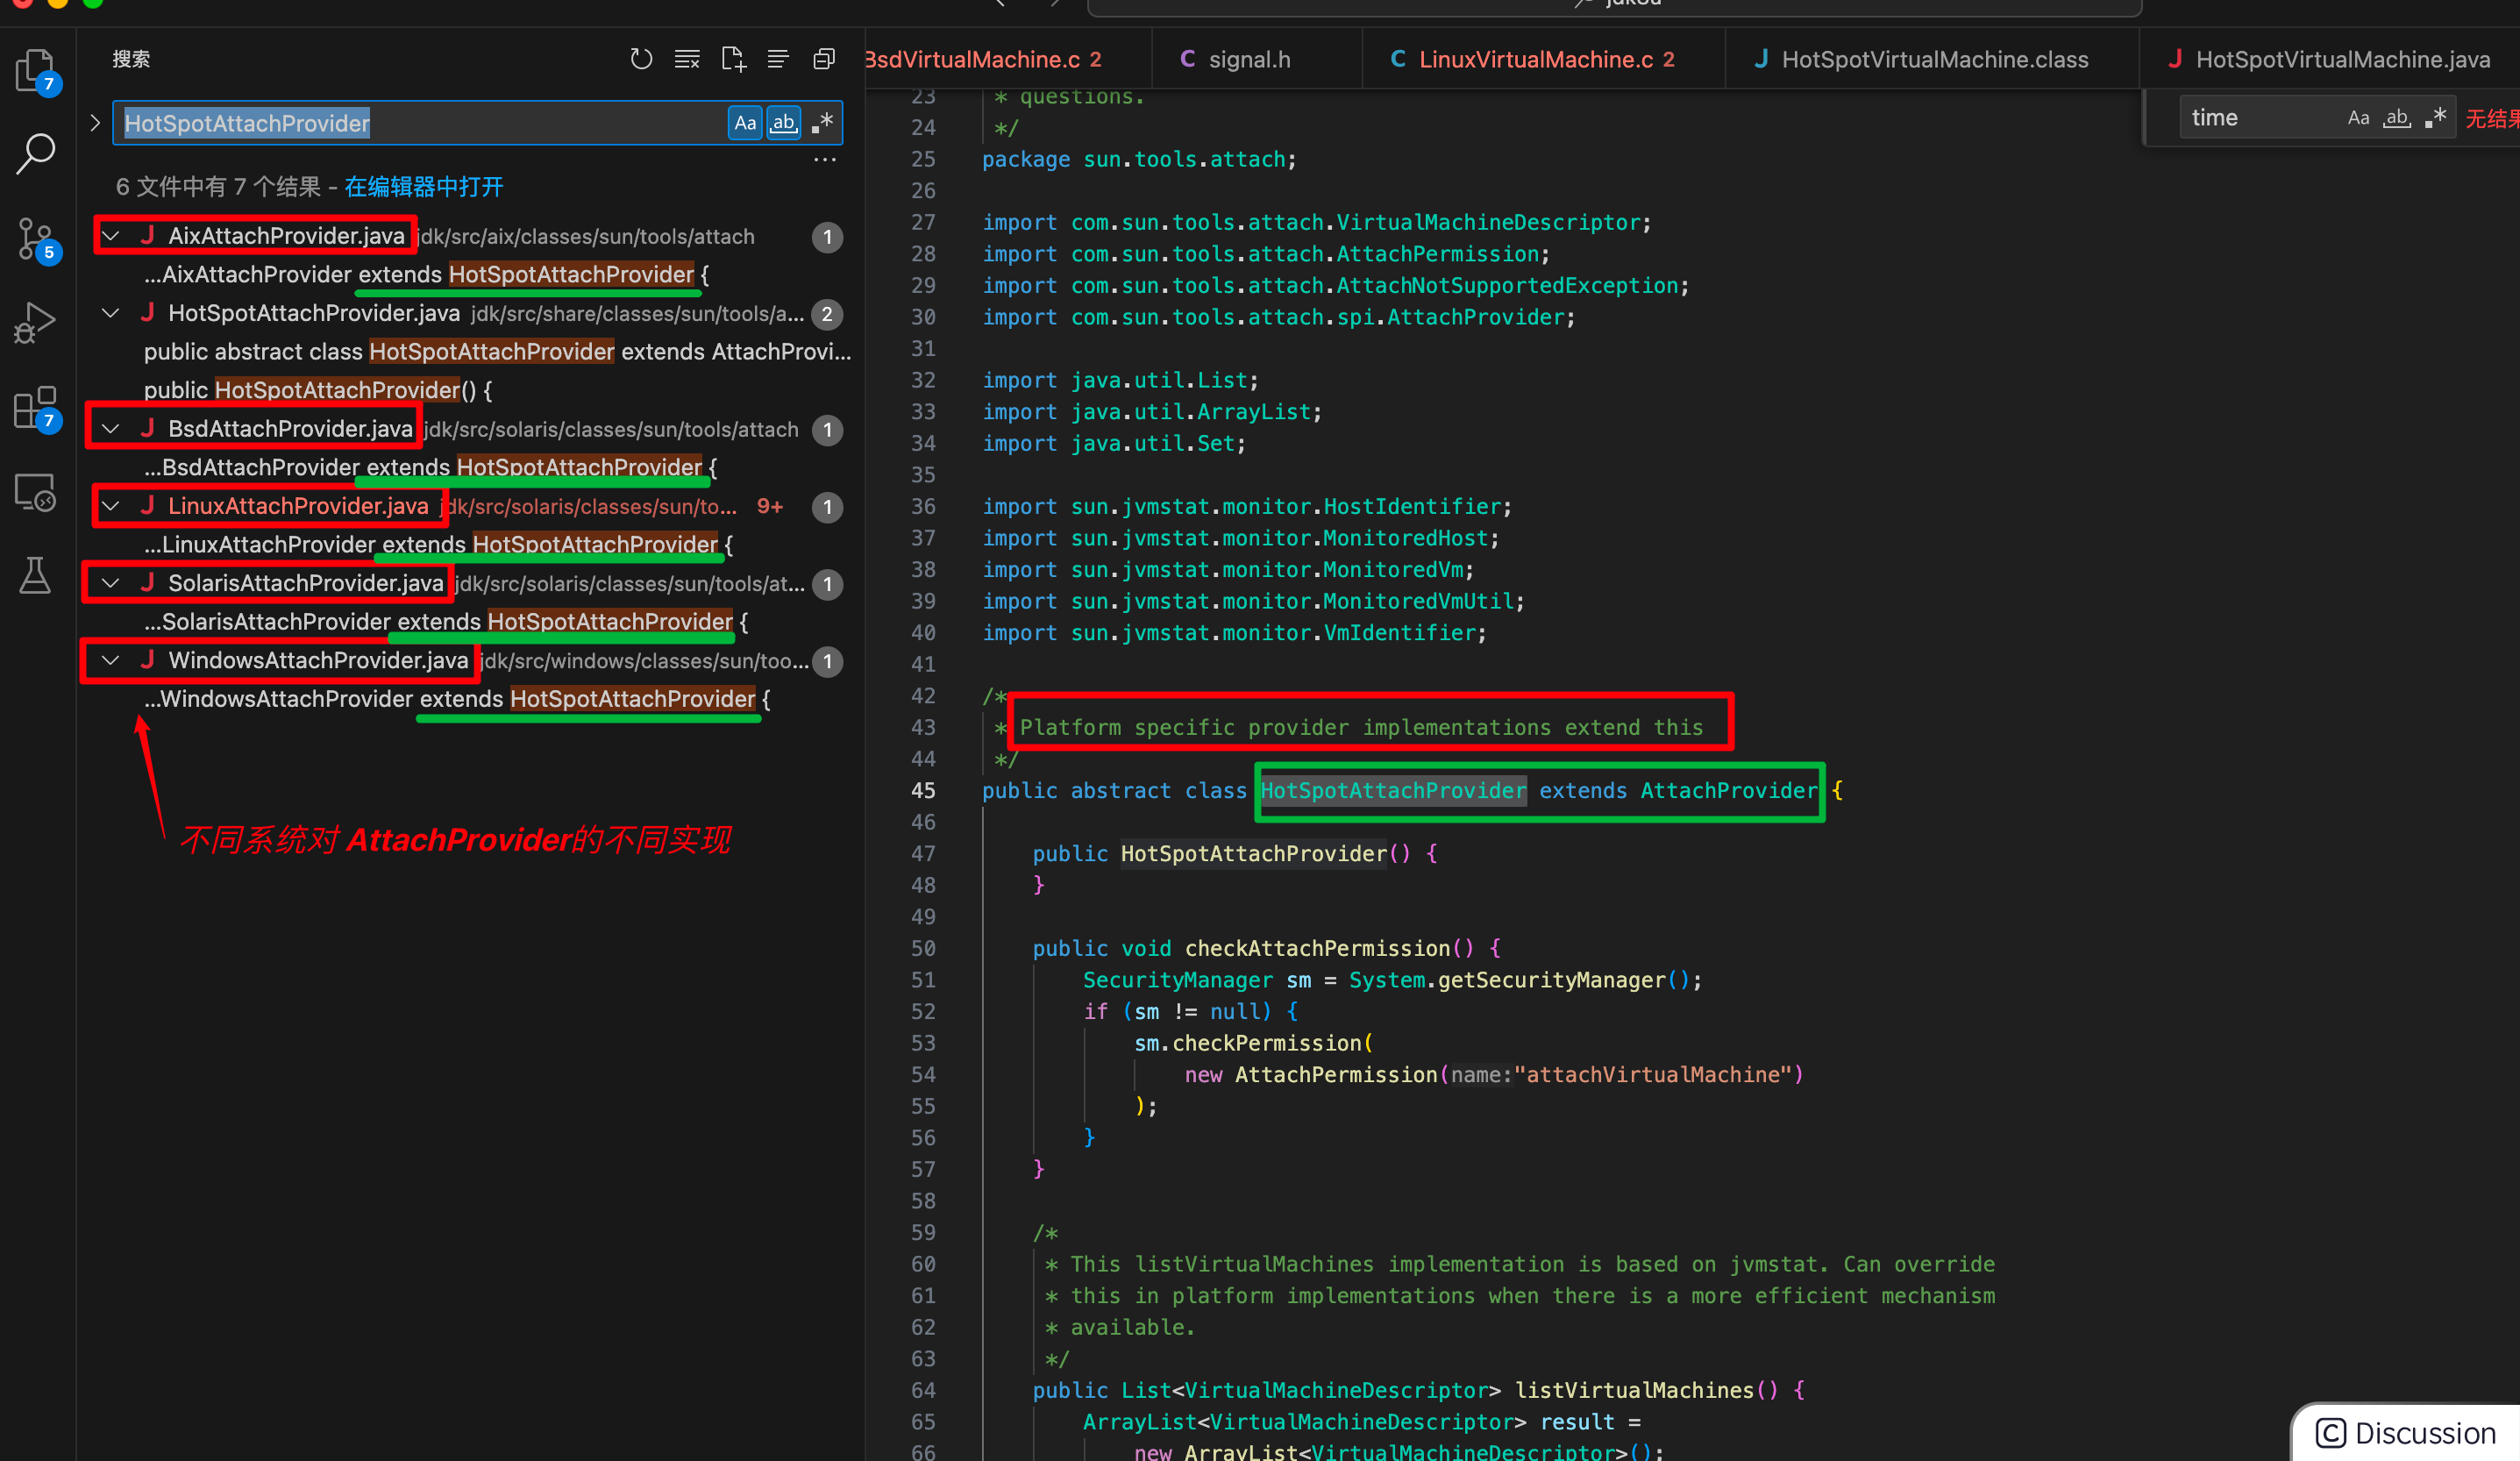Click the 在编辑器中打开 link
The height and width of the screenshot is (1461, 2520).
(x=424, y=187)
